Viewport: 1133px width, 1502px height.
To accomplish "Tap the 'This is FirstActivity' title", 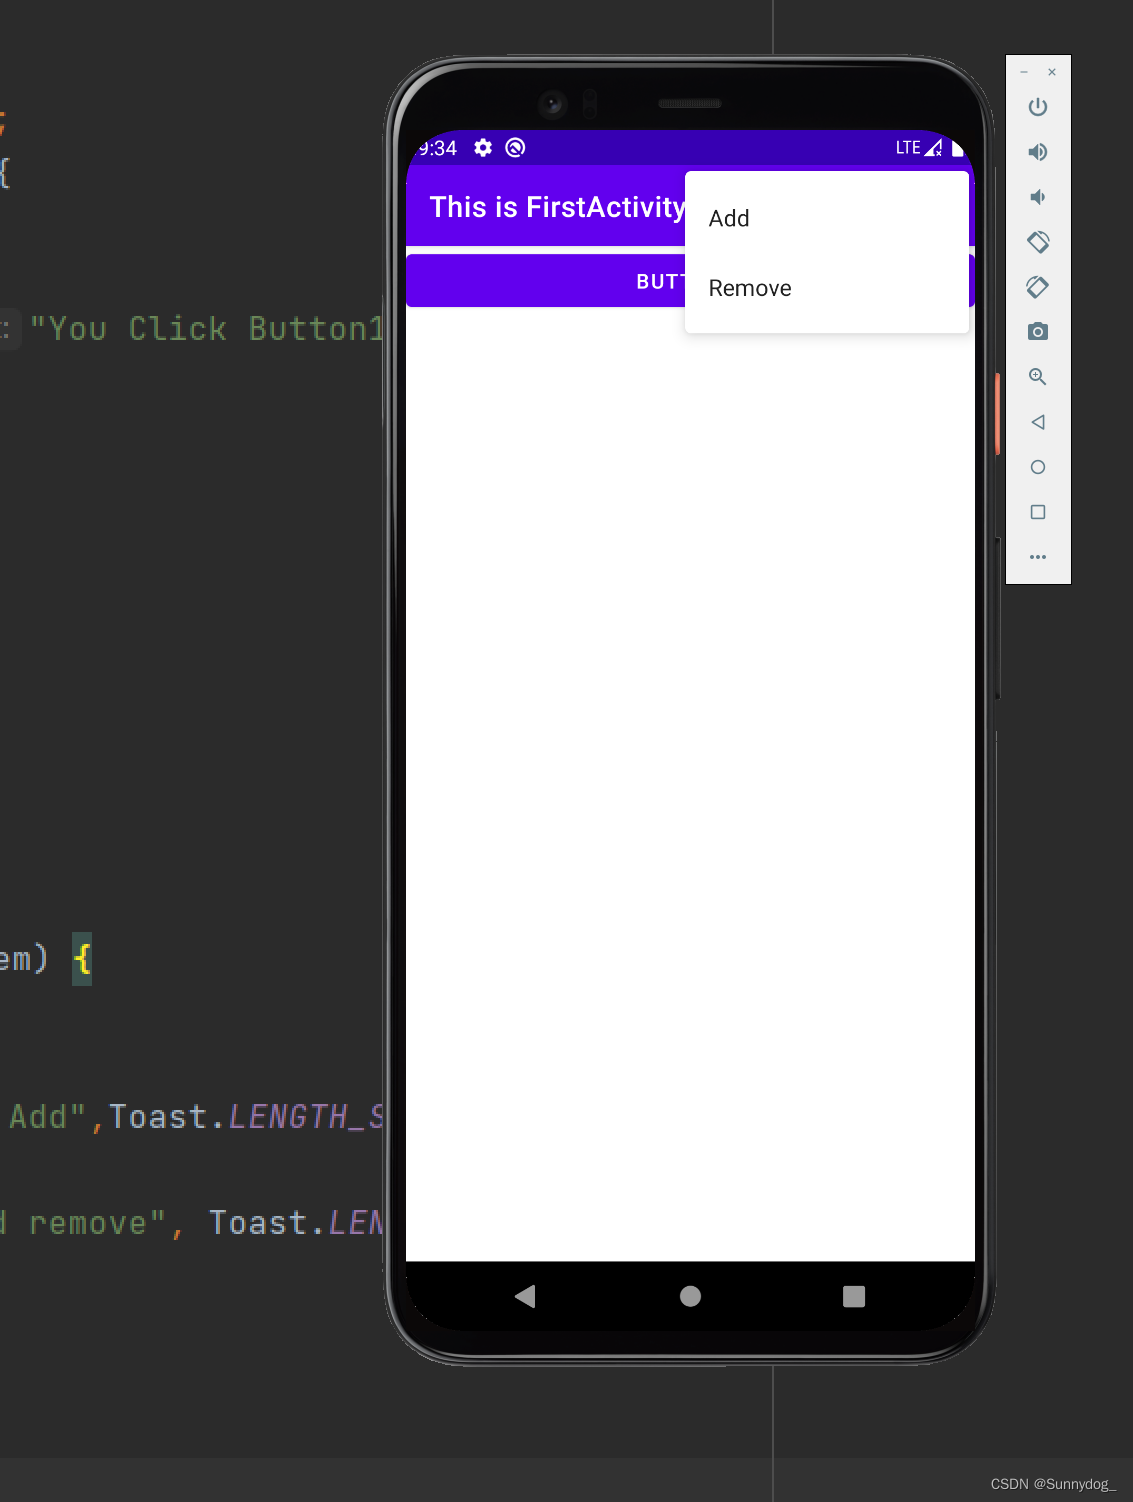I will pyautogui.click(x=557, y=207).
